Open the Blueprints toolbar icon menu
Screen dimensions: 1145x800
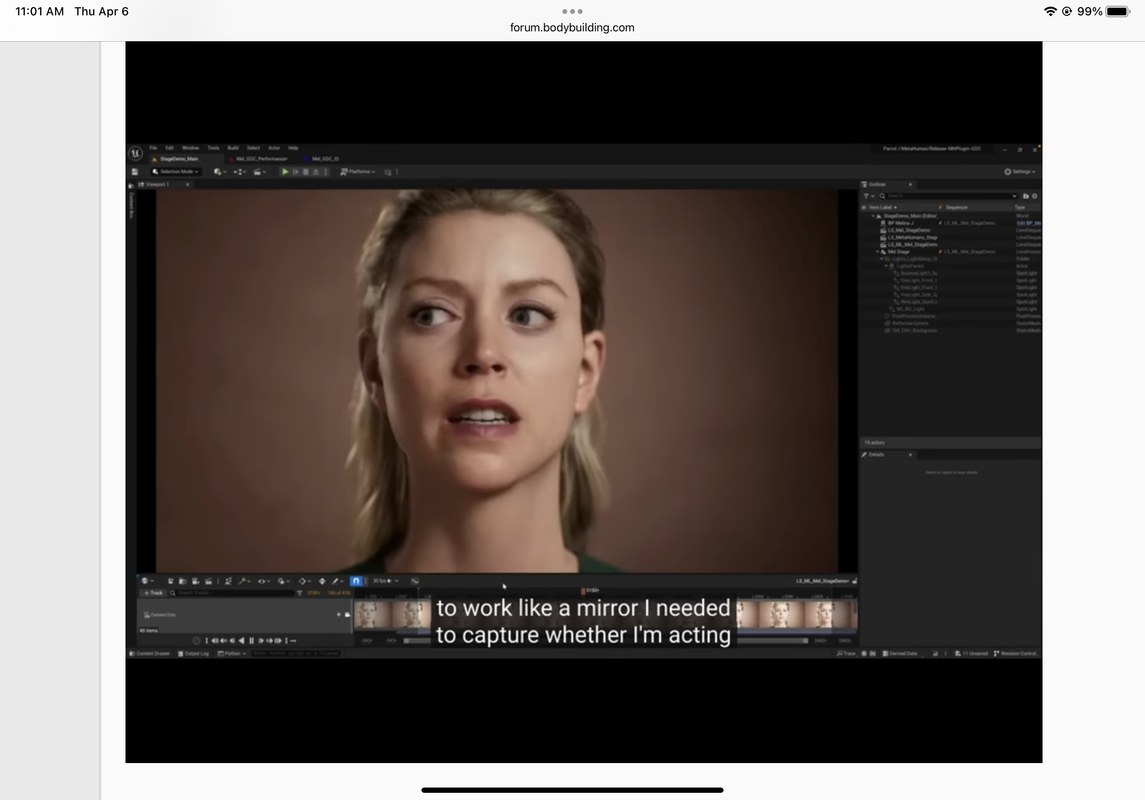coord(240,172)
